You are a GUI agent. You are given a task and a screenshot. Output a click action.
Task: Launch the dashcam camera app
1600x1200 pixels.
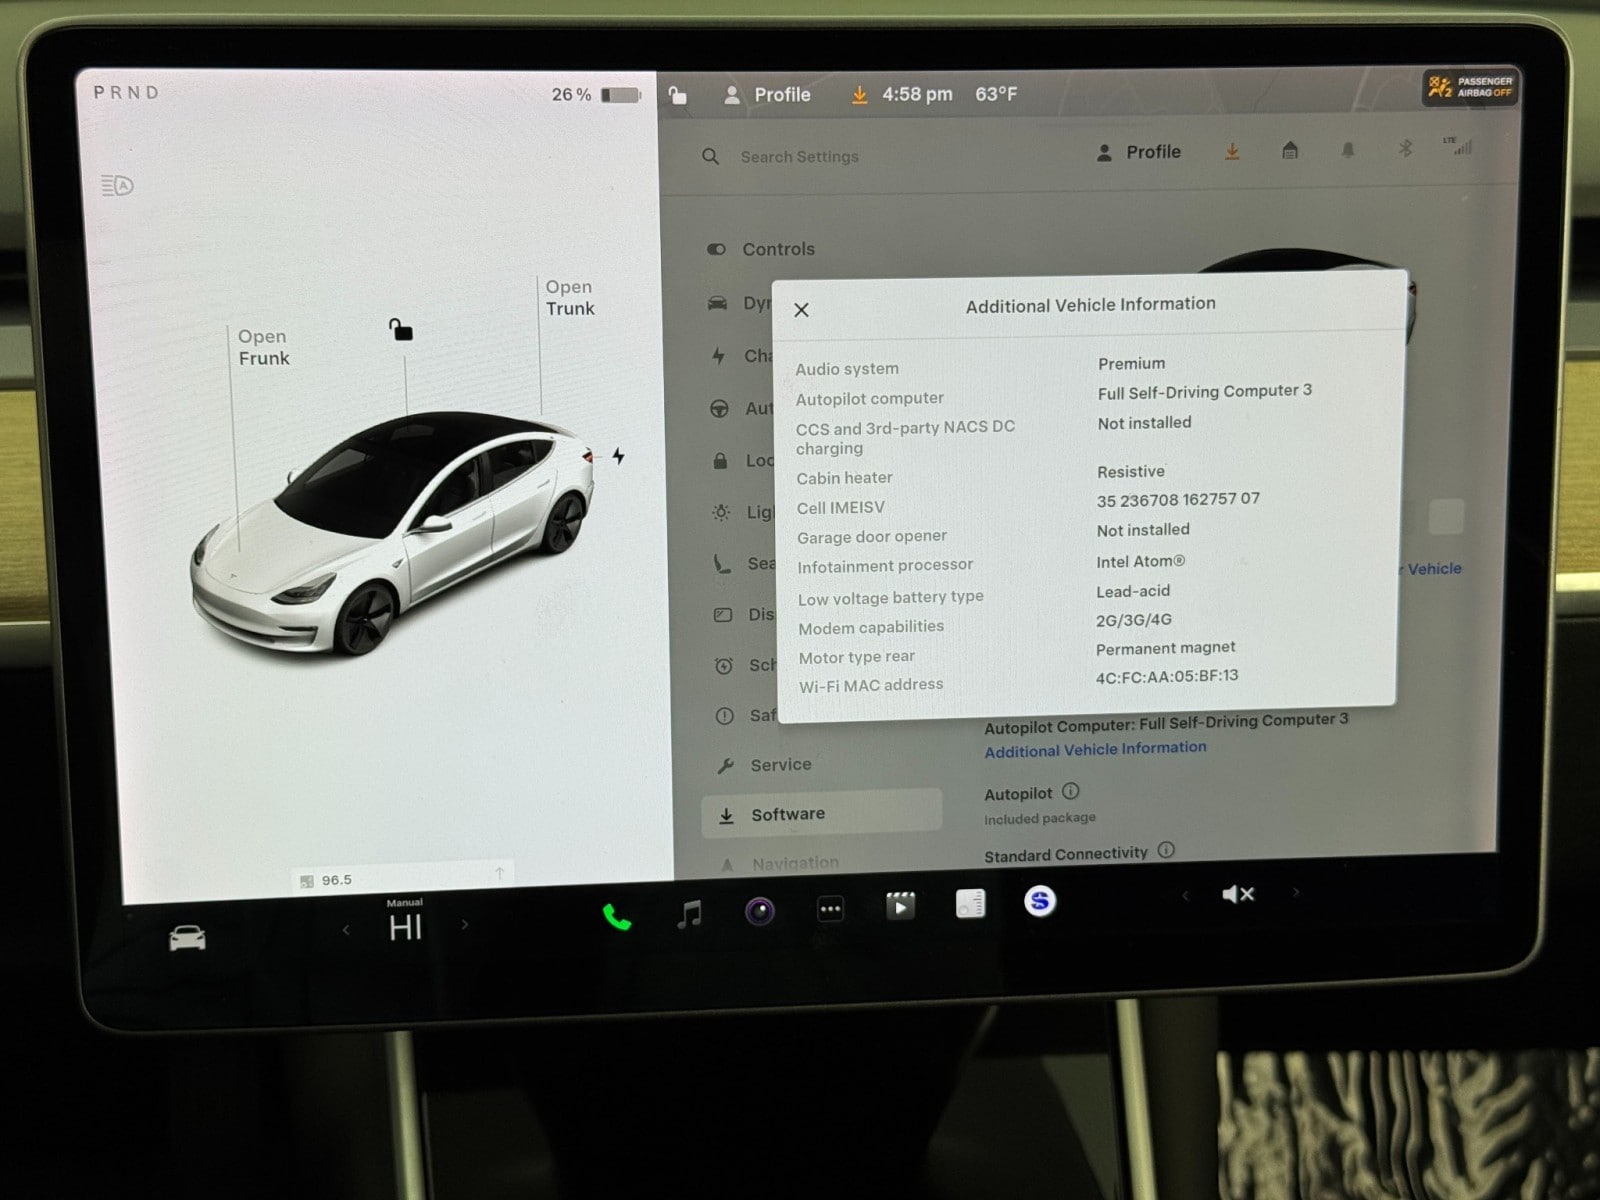(x=760, y=911)
